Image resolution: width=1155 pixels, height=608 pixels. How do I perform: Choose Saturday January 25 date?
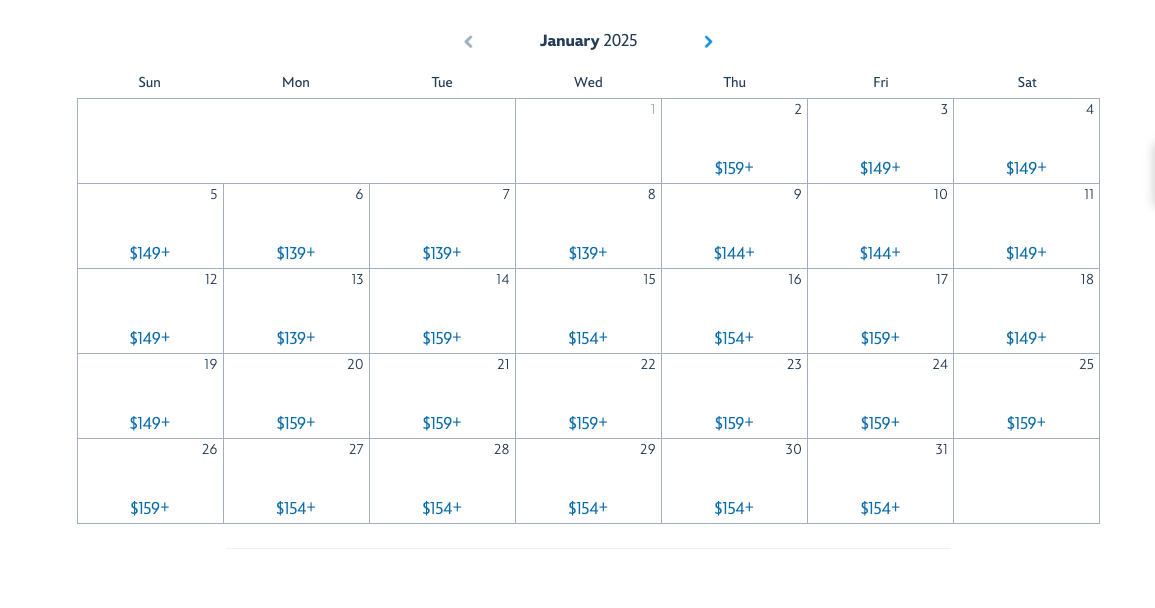(1026, 396)
